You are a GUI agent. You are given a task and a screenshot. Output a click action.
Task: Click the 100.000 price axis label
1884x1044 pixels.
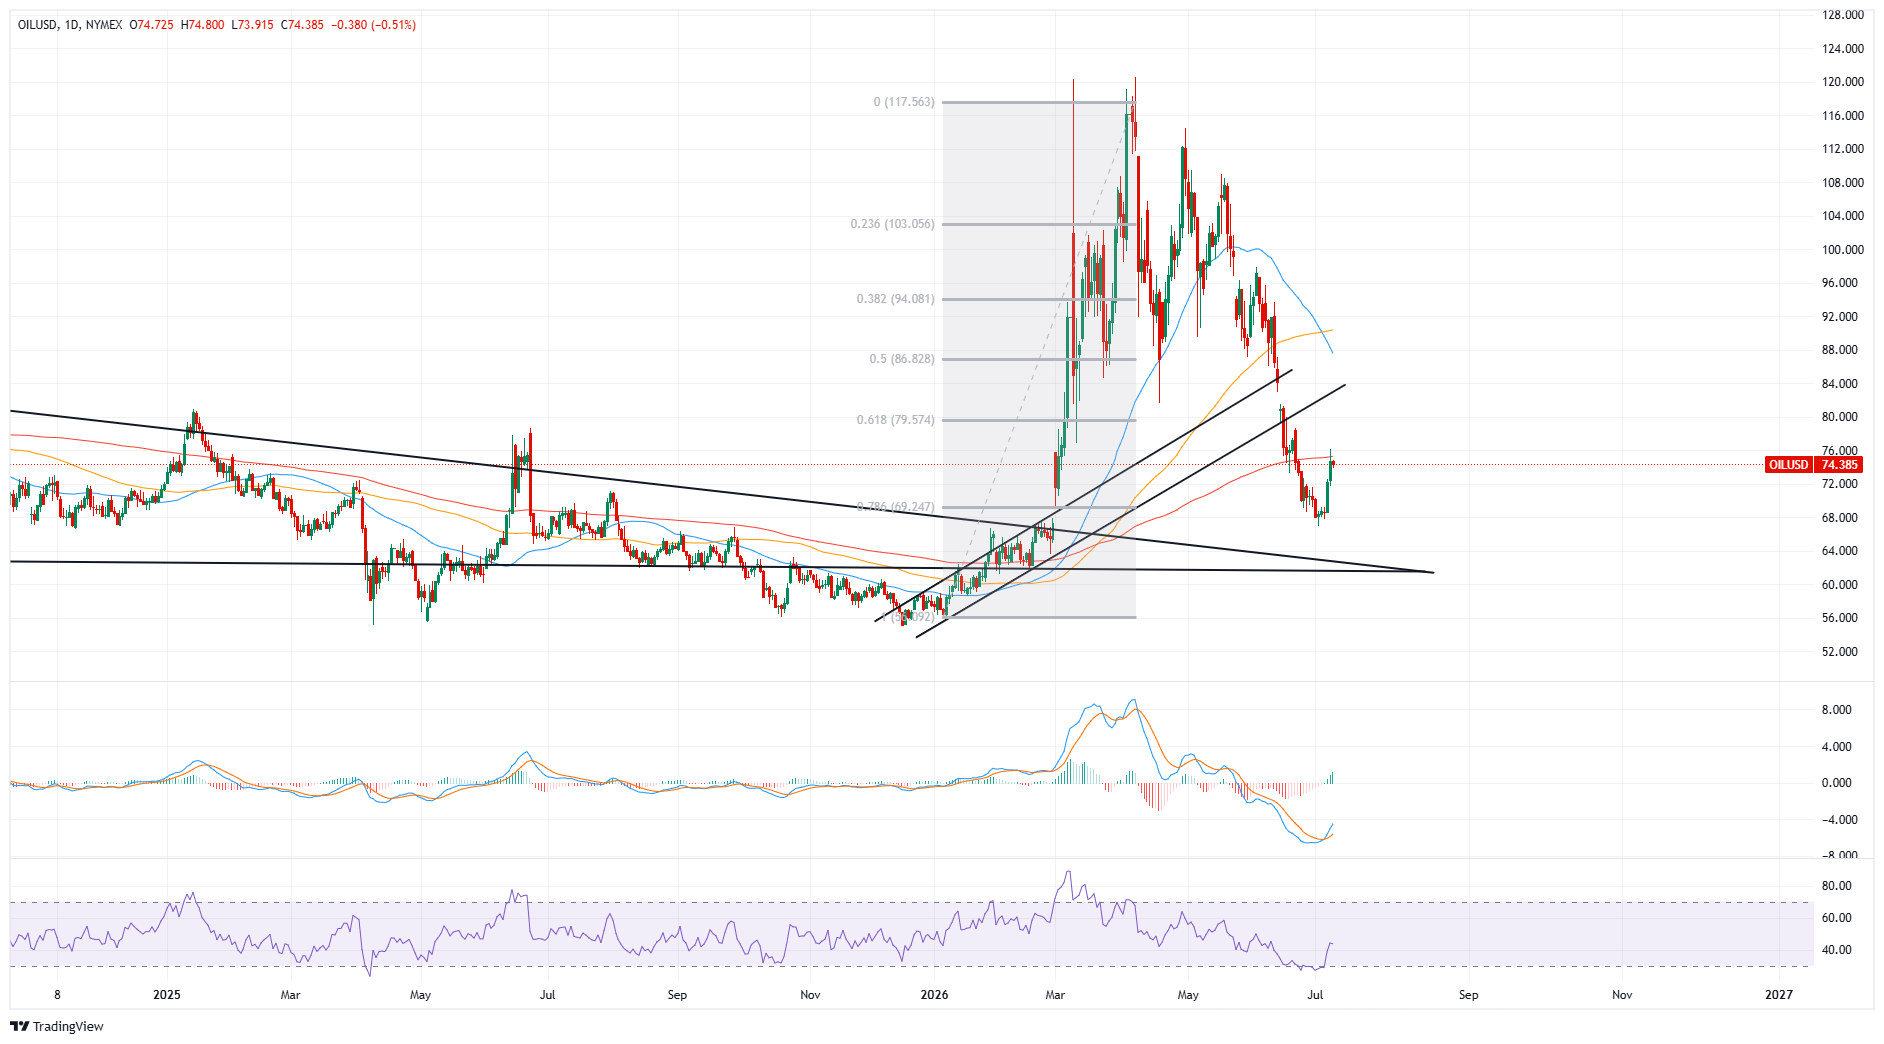point(1843,250)
